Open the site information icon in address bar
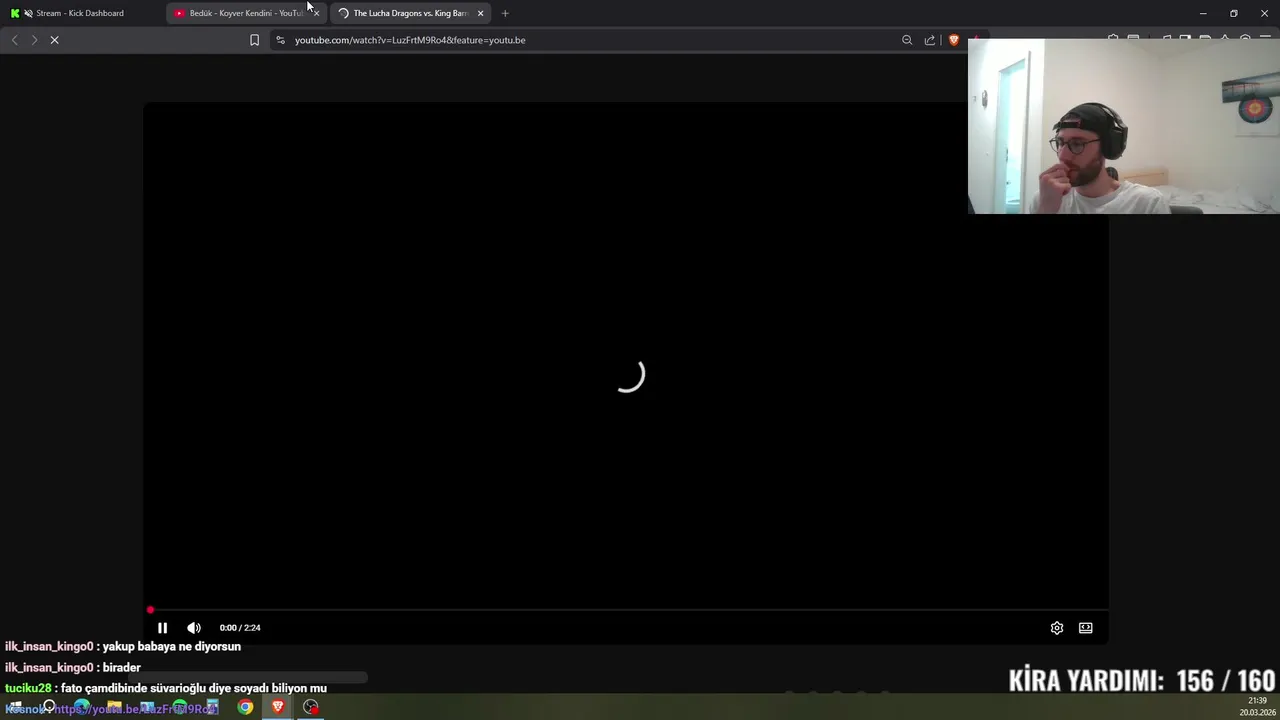Screen dimensions: 1280x720 tap(280, 40)
